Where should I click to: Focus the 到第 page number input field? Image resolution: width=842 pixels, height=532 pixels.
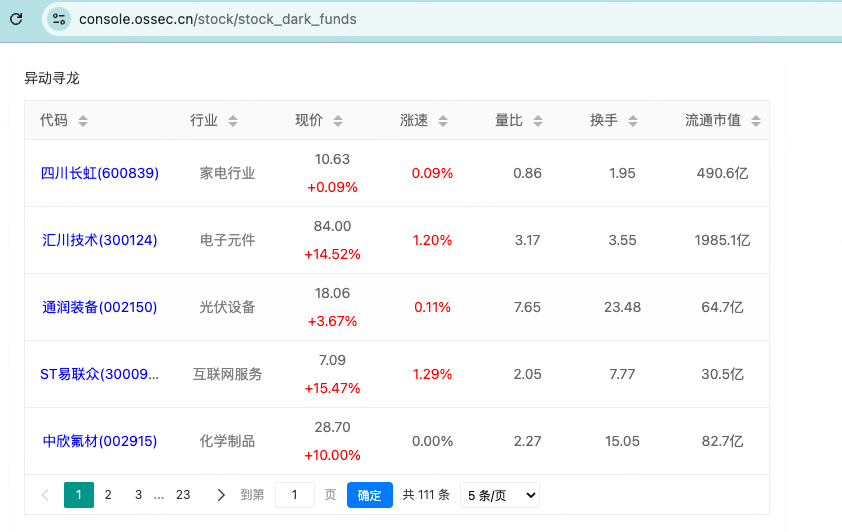(295, 495)
